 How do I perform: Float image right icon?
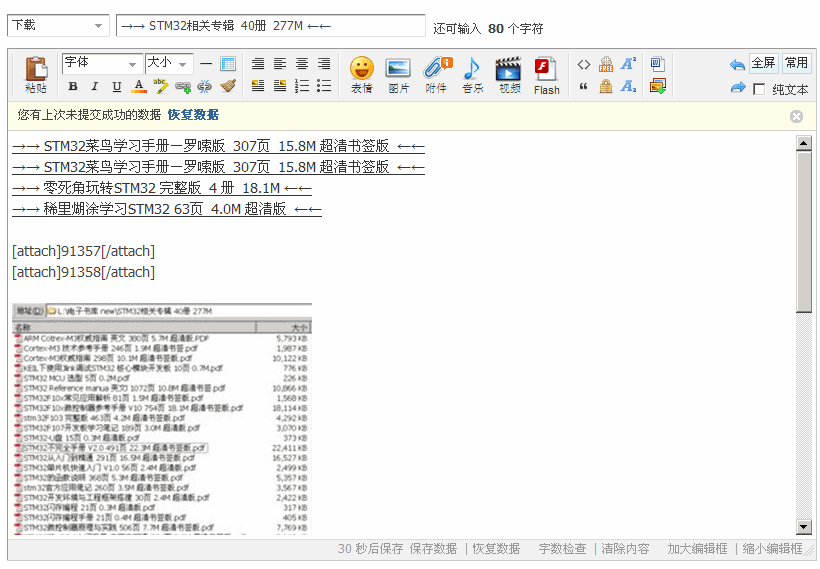coord(280,86)
